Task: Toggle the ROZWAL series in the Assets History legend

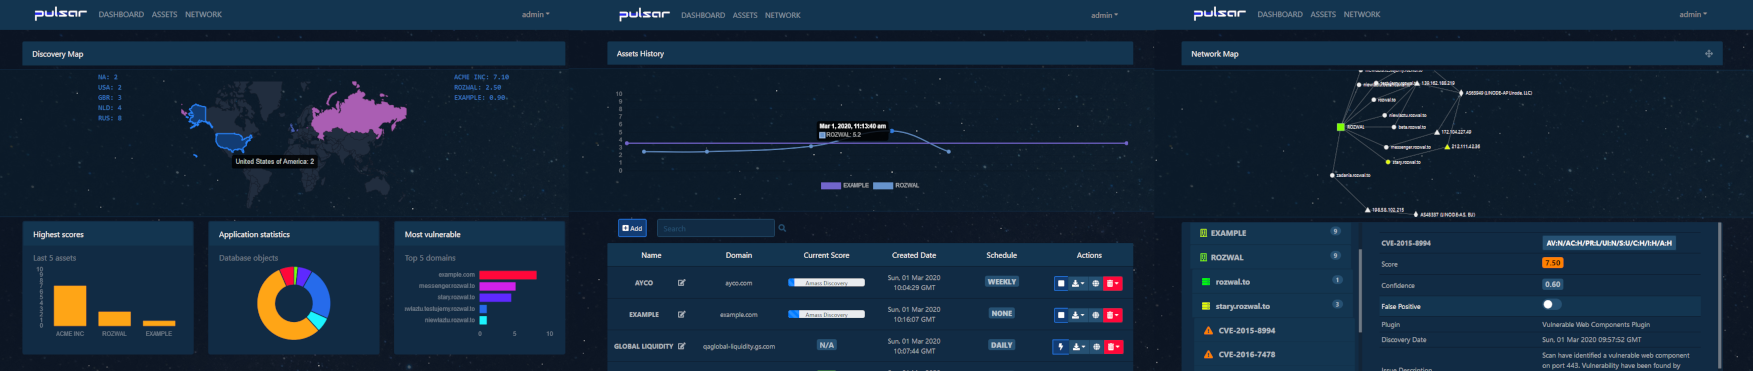Action: click(896, 185)
